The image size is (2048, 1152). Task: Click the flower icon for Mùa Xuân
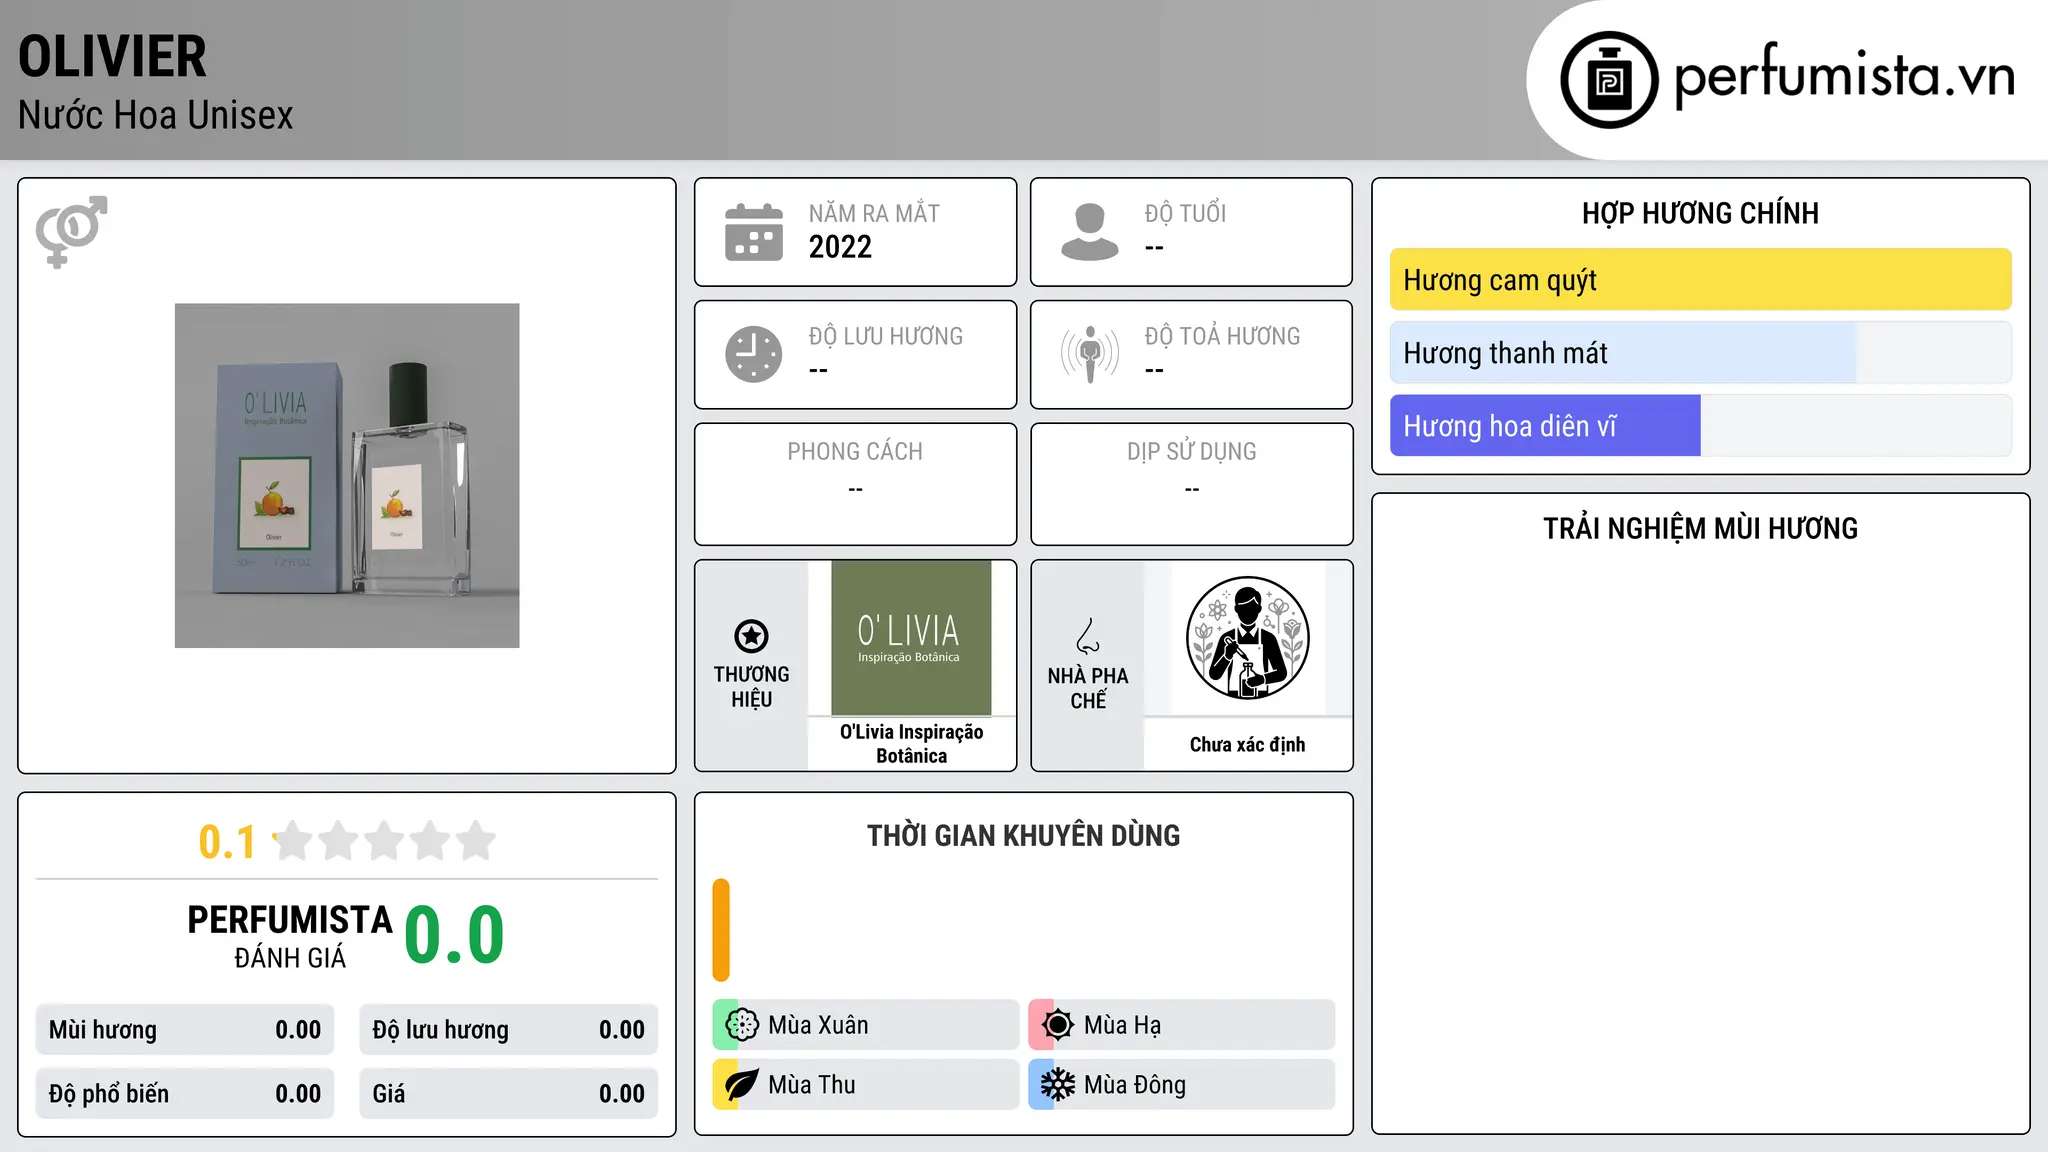[x=742, y=1025]
